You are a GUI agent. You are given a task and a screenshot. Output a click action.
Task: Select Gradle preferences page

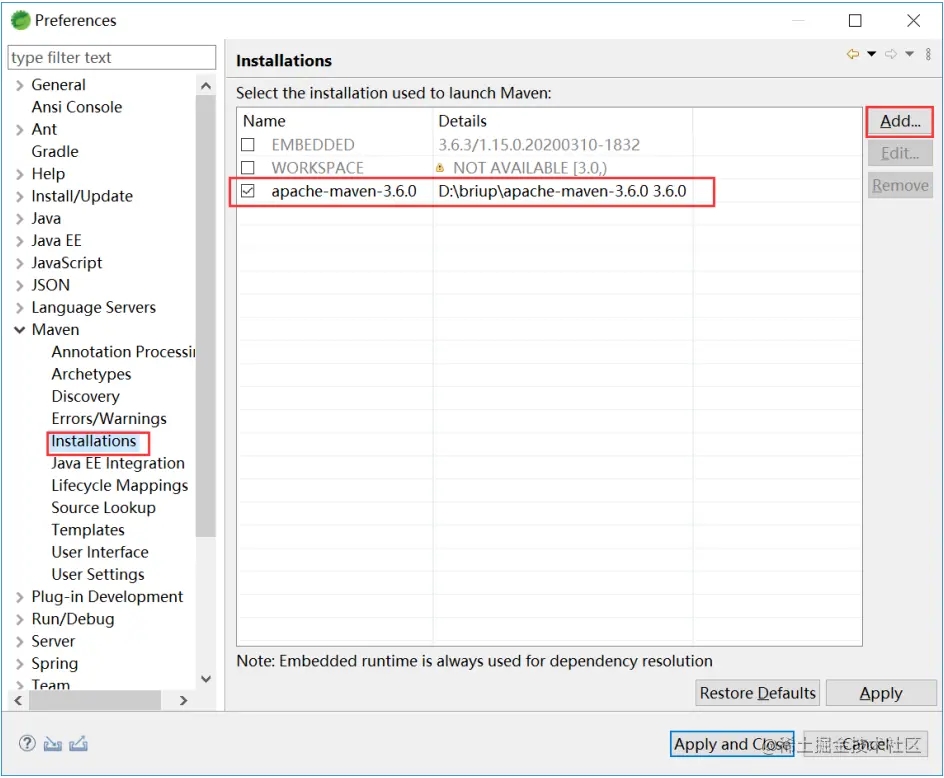coord(55,152)
